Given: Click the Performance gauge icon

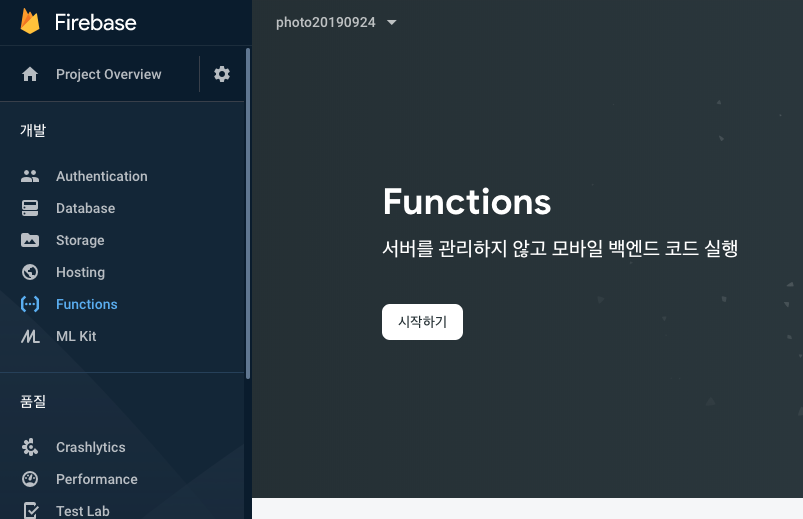Looking at the screenshot, I should click(30, 479).
